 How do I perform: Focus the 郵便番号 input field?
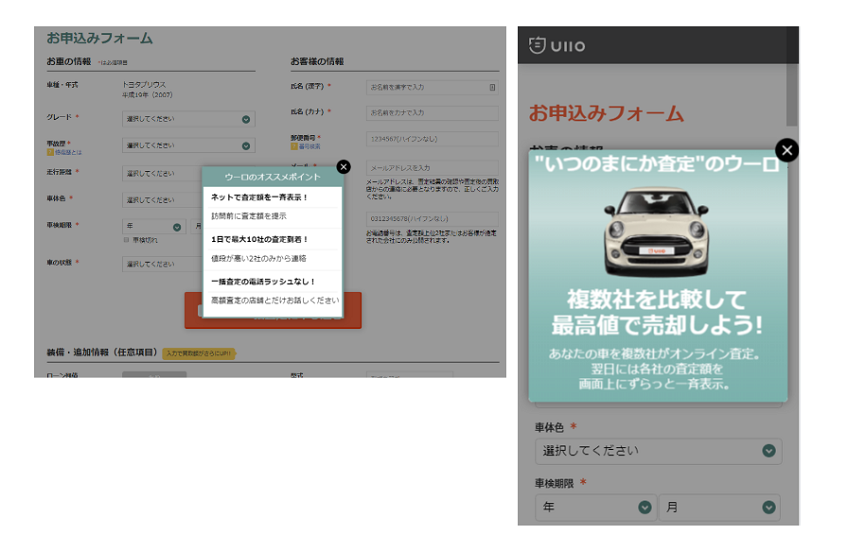432,139
